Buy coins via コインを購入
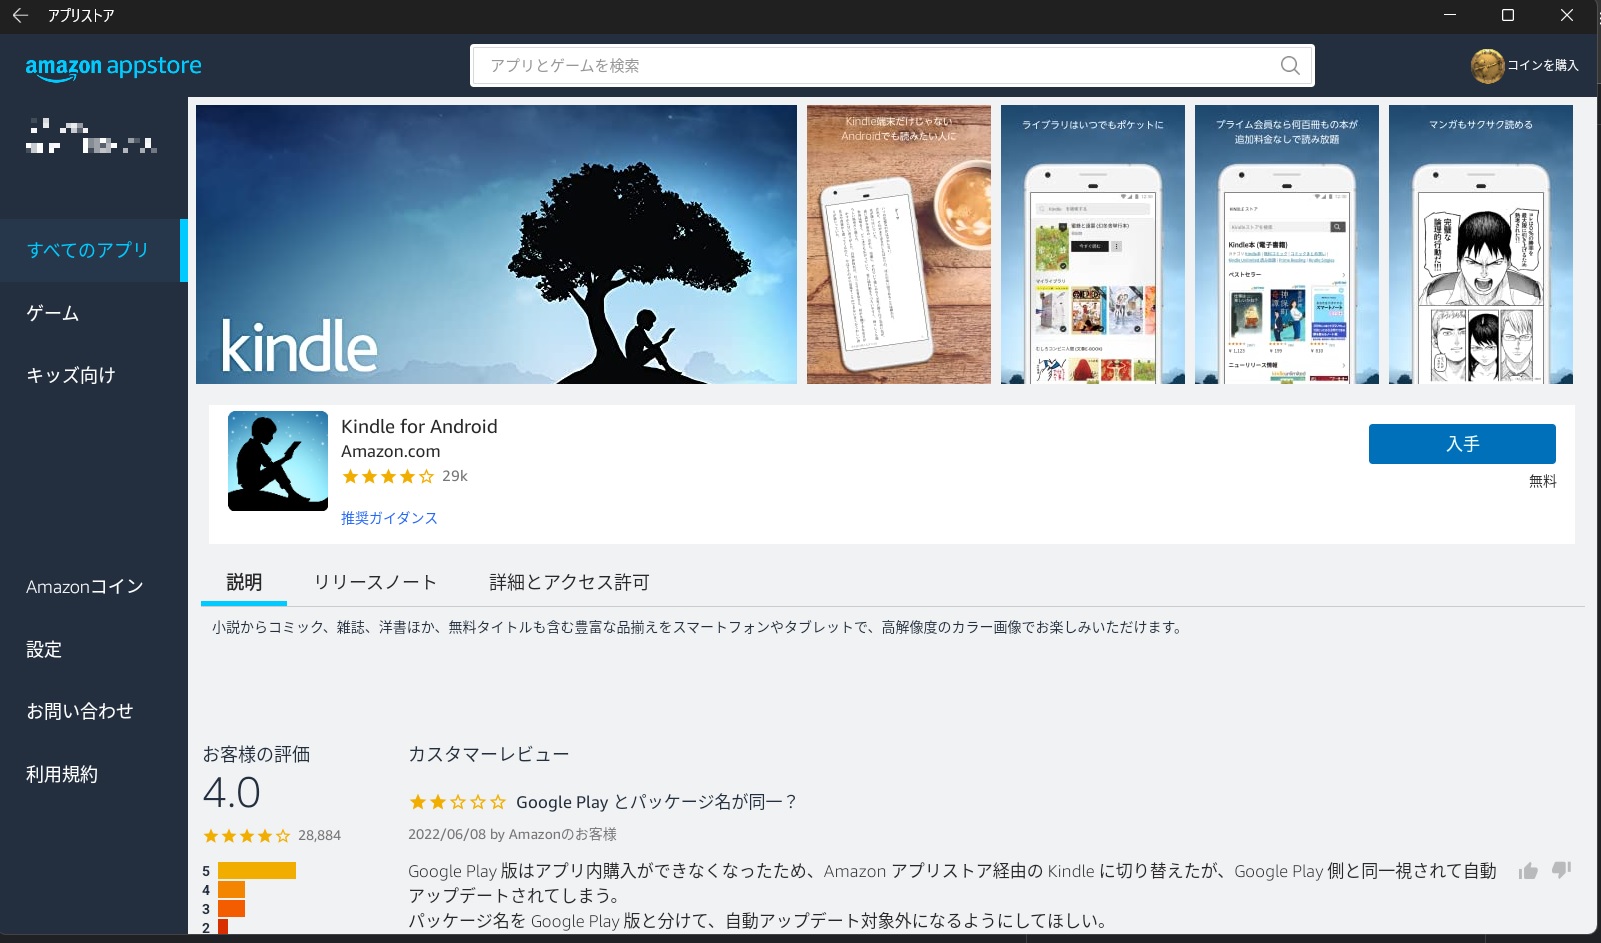1601x943 pixels. (1542, 66)
